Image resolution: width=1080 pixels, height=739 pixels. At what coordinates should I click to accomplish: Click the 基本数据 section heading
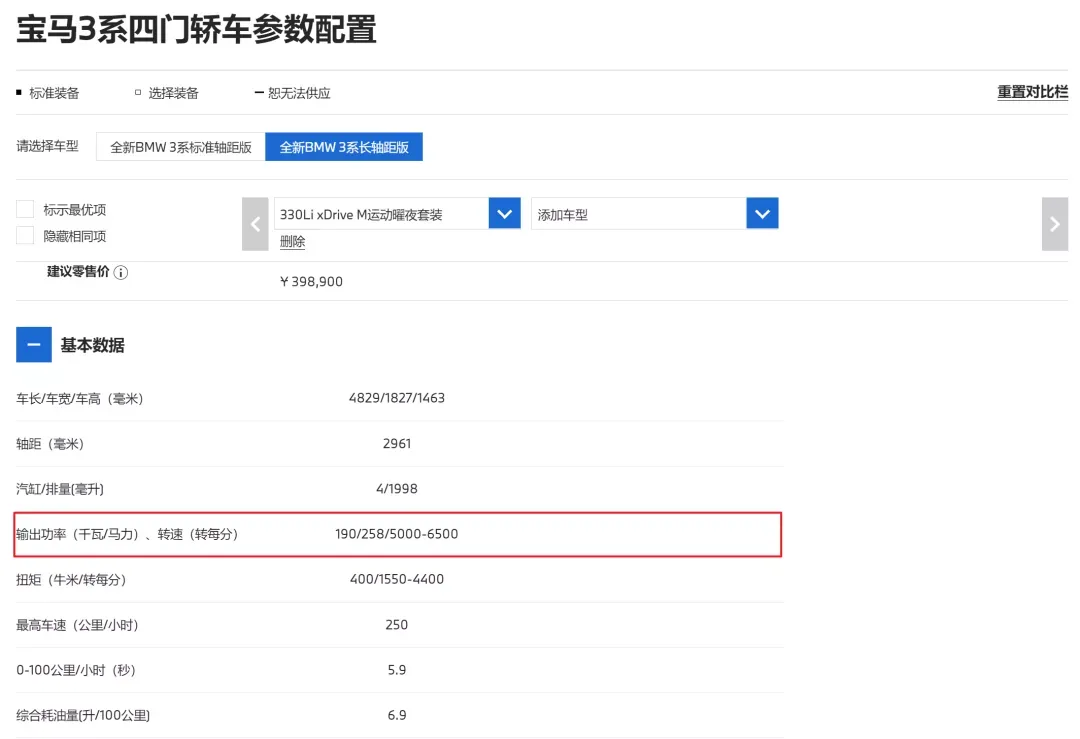click(x=92, y=345)
